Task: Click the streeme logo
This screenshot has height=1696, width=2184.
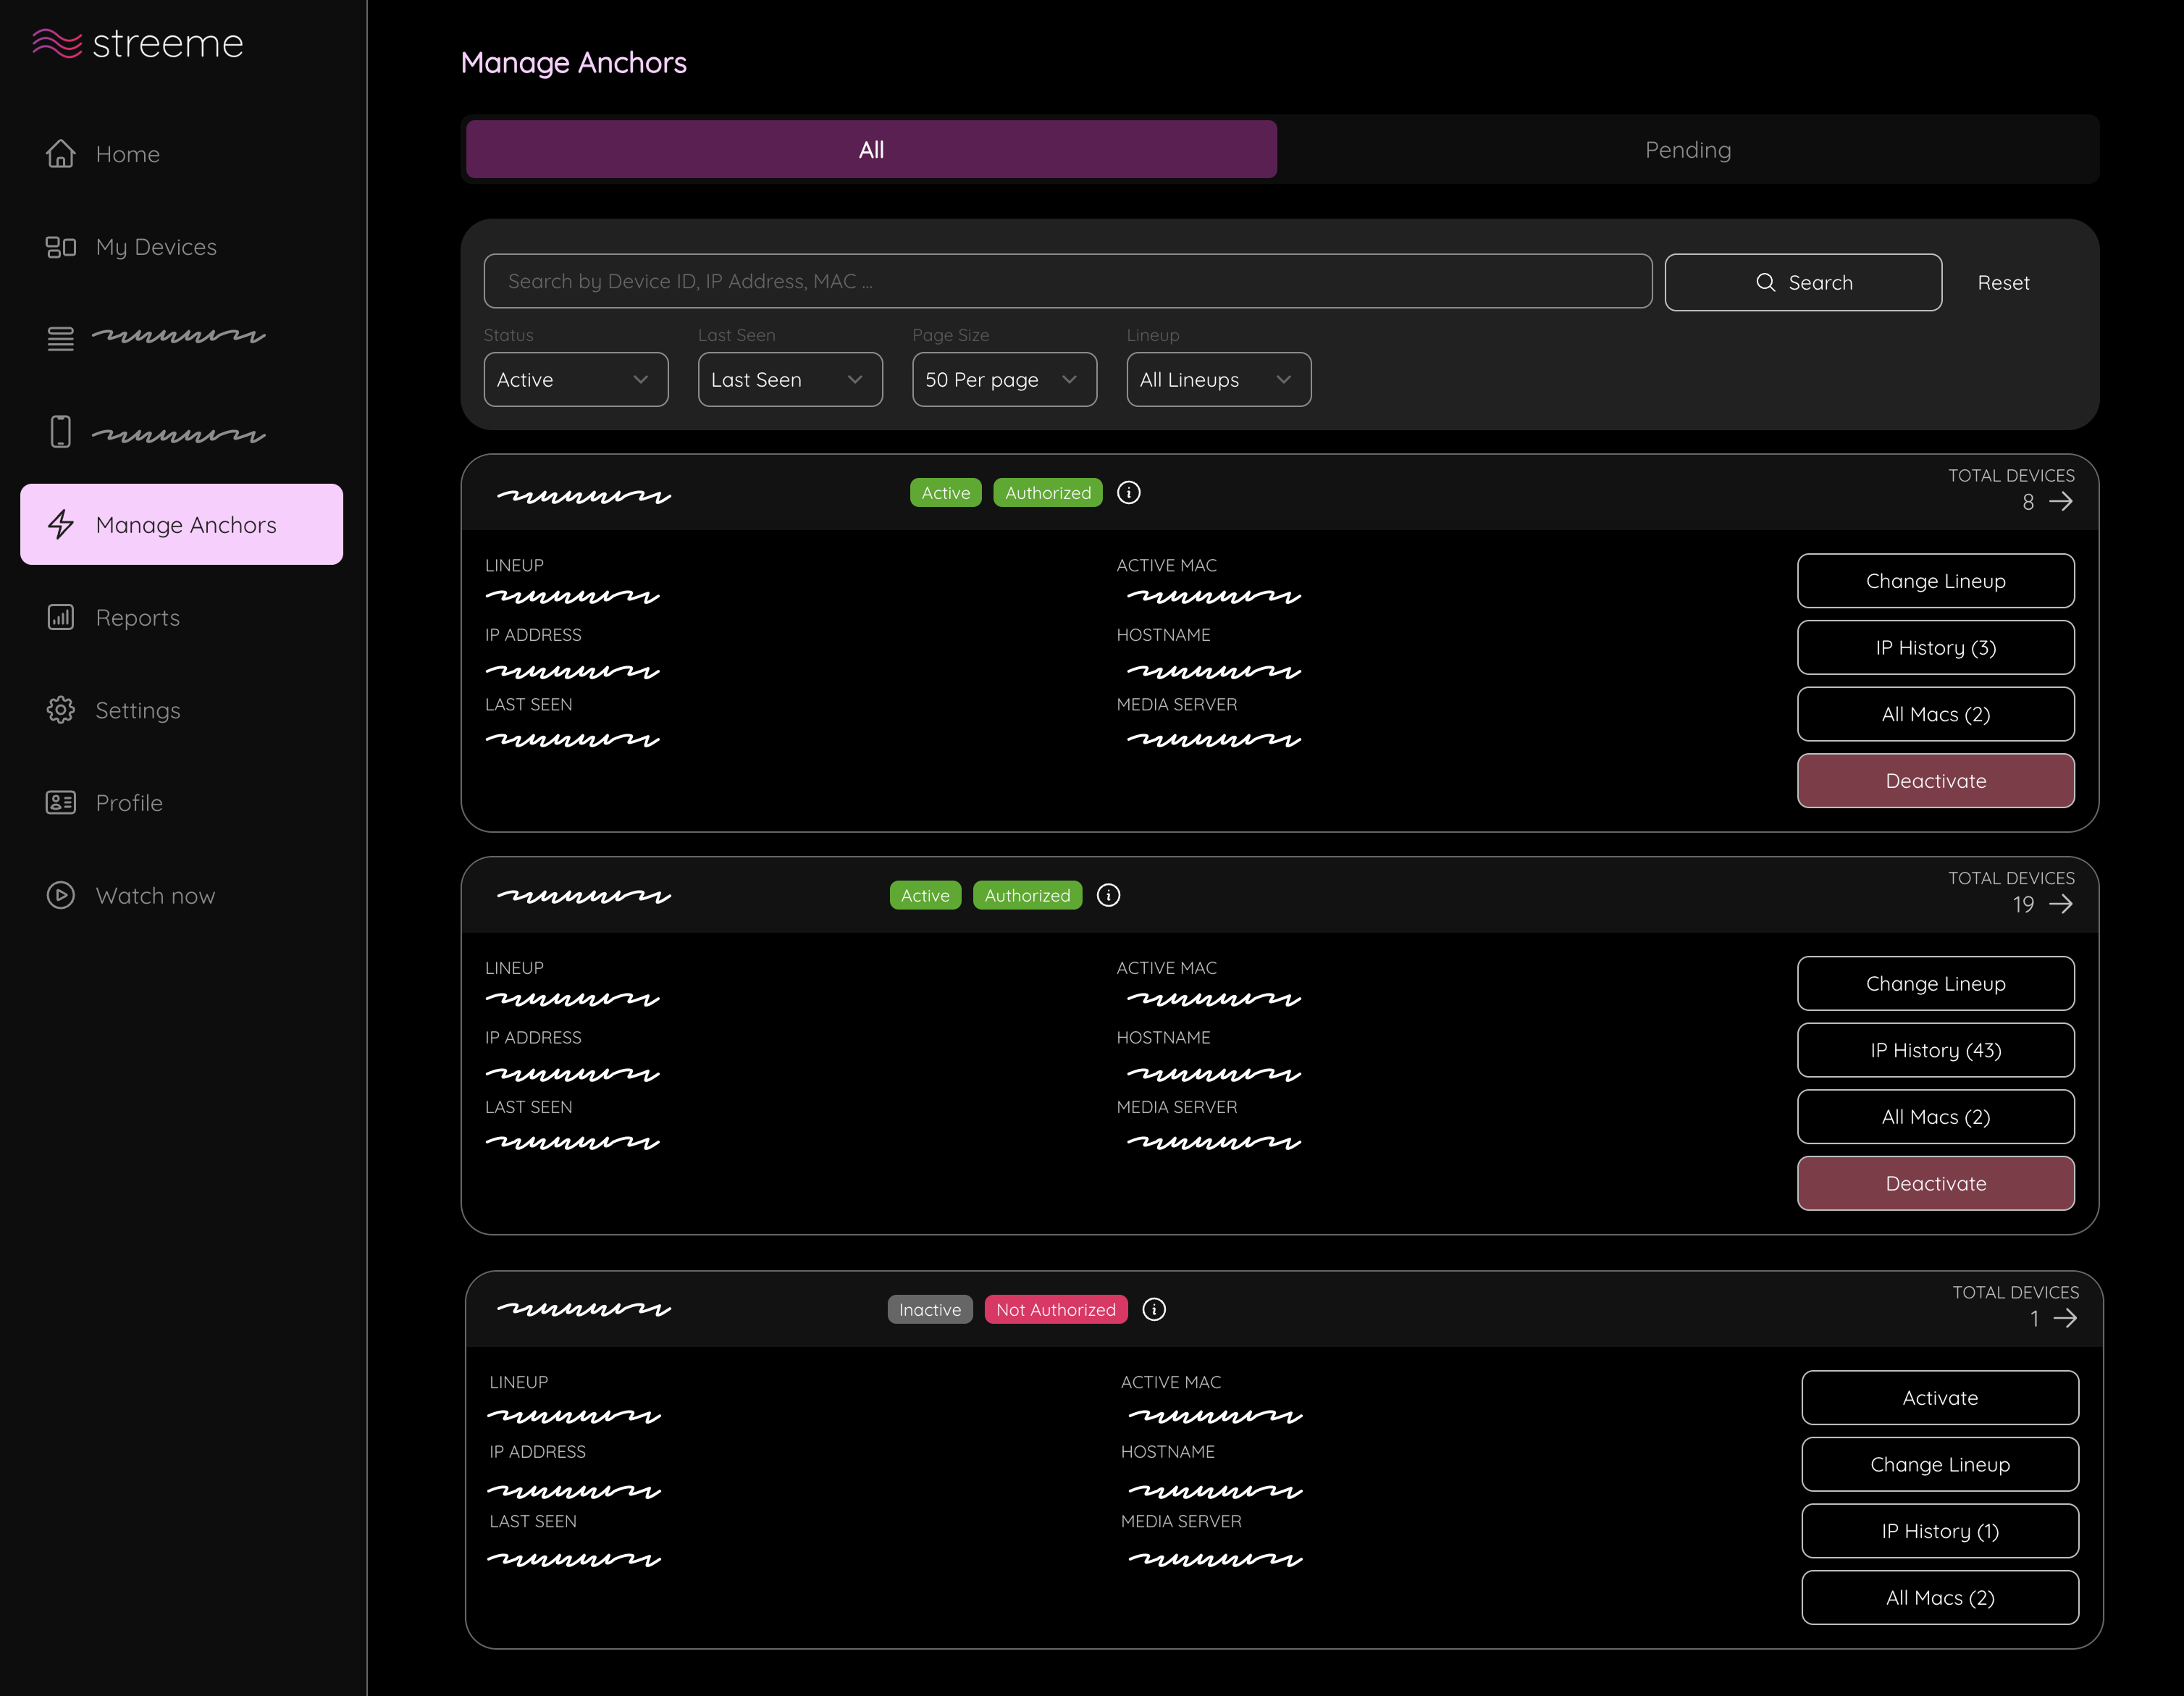Action: click(138, 43)
